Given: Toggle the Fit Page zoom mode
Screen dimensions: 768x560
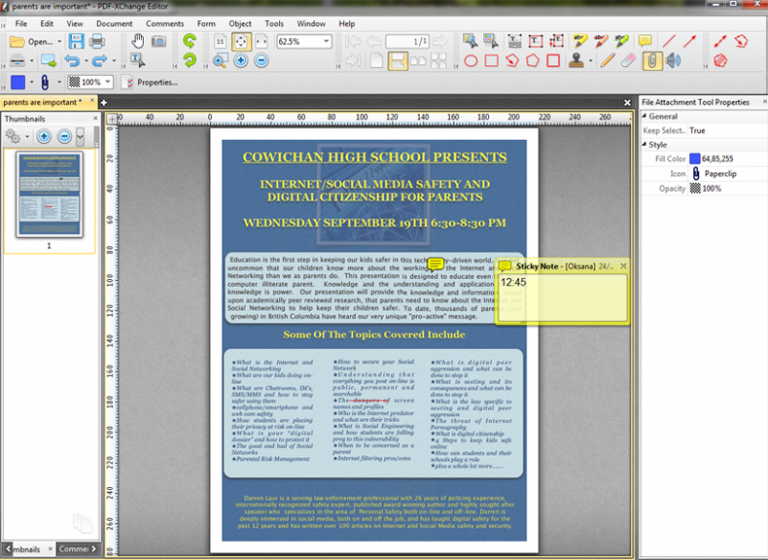Looking at the screenshot, I should pyautogui.click(x=240, y=41).
